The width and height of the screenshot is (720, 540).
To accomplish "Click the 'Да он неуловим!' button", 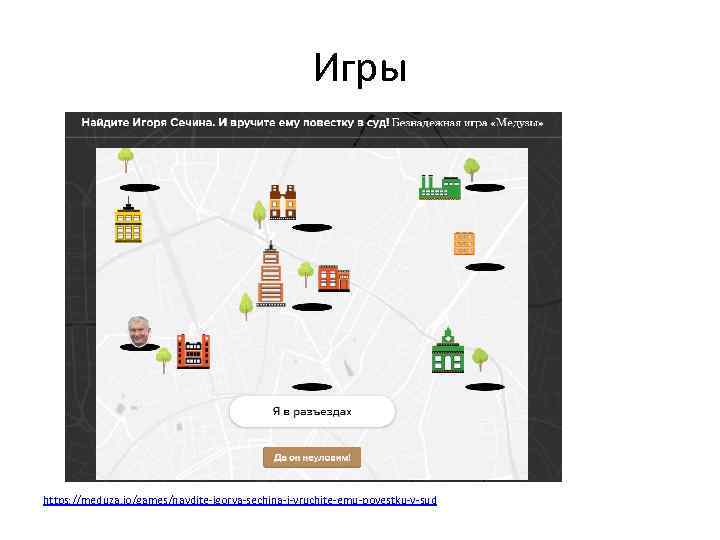I will (x=312, y=457).
